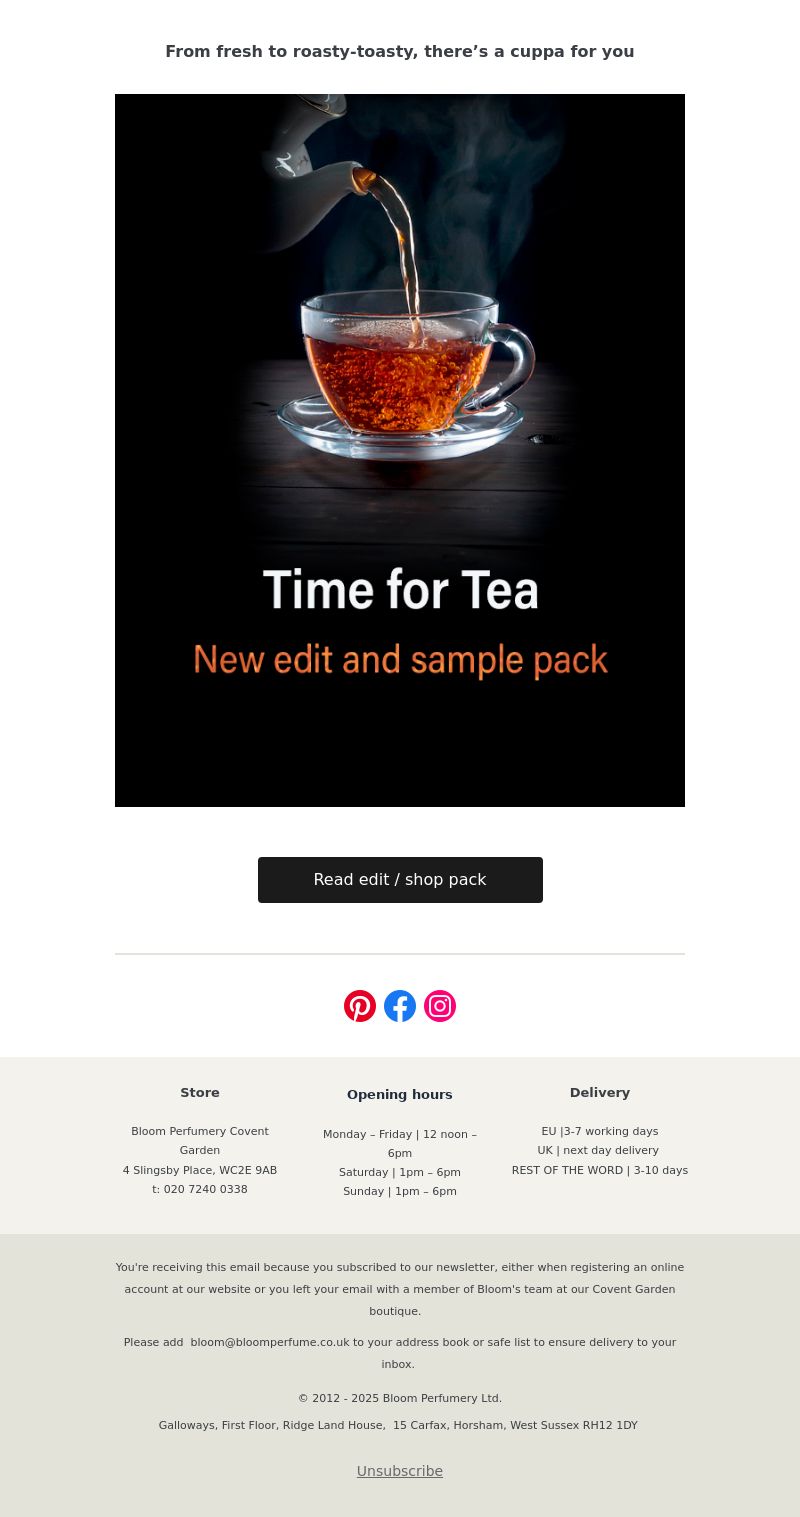Click the Read edit / shop pack button
This screenshot has width=800, height=1517.
click(x=400, y=880)
